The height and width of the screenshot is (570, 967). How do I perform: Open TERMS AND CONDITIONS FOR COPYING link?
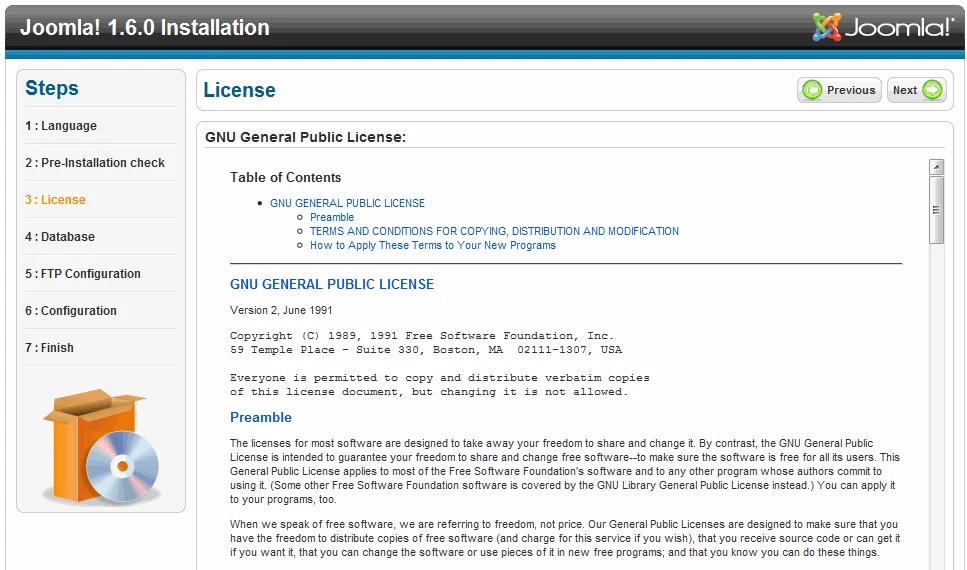[494, 231]
